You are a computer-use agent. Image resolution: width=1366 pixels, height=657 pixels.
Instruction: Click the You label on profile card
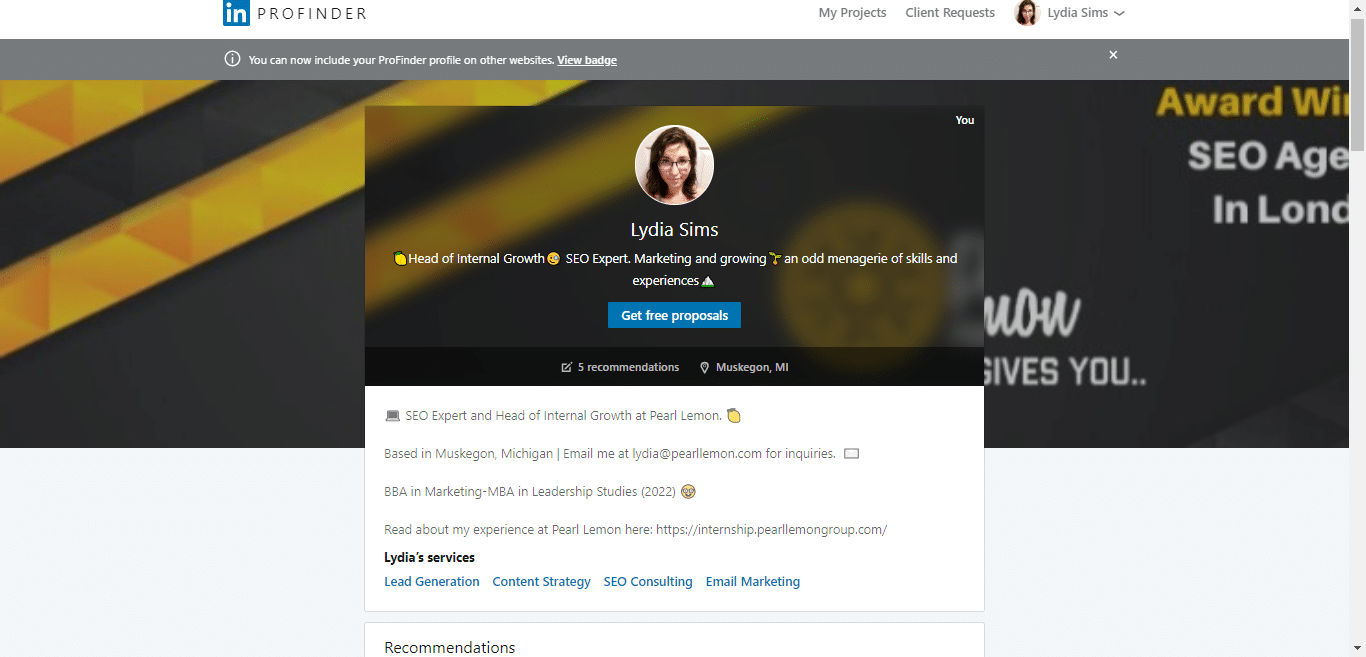pyautogui.click(x=964, y=120)
